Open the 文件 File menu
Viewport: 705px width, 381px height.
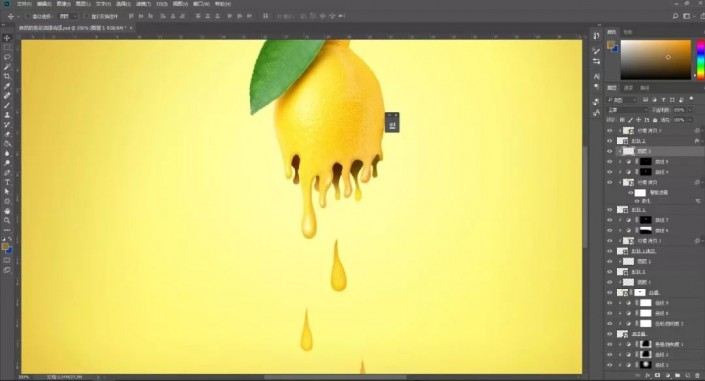click(x=24, y=4)
